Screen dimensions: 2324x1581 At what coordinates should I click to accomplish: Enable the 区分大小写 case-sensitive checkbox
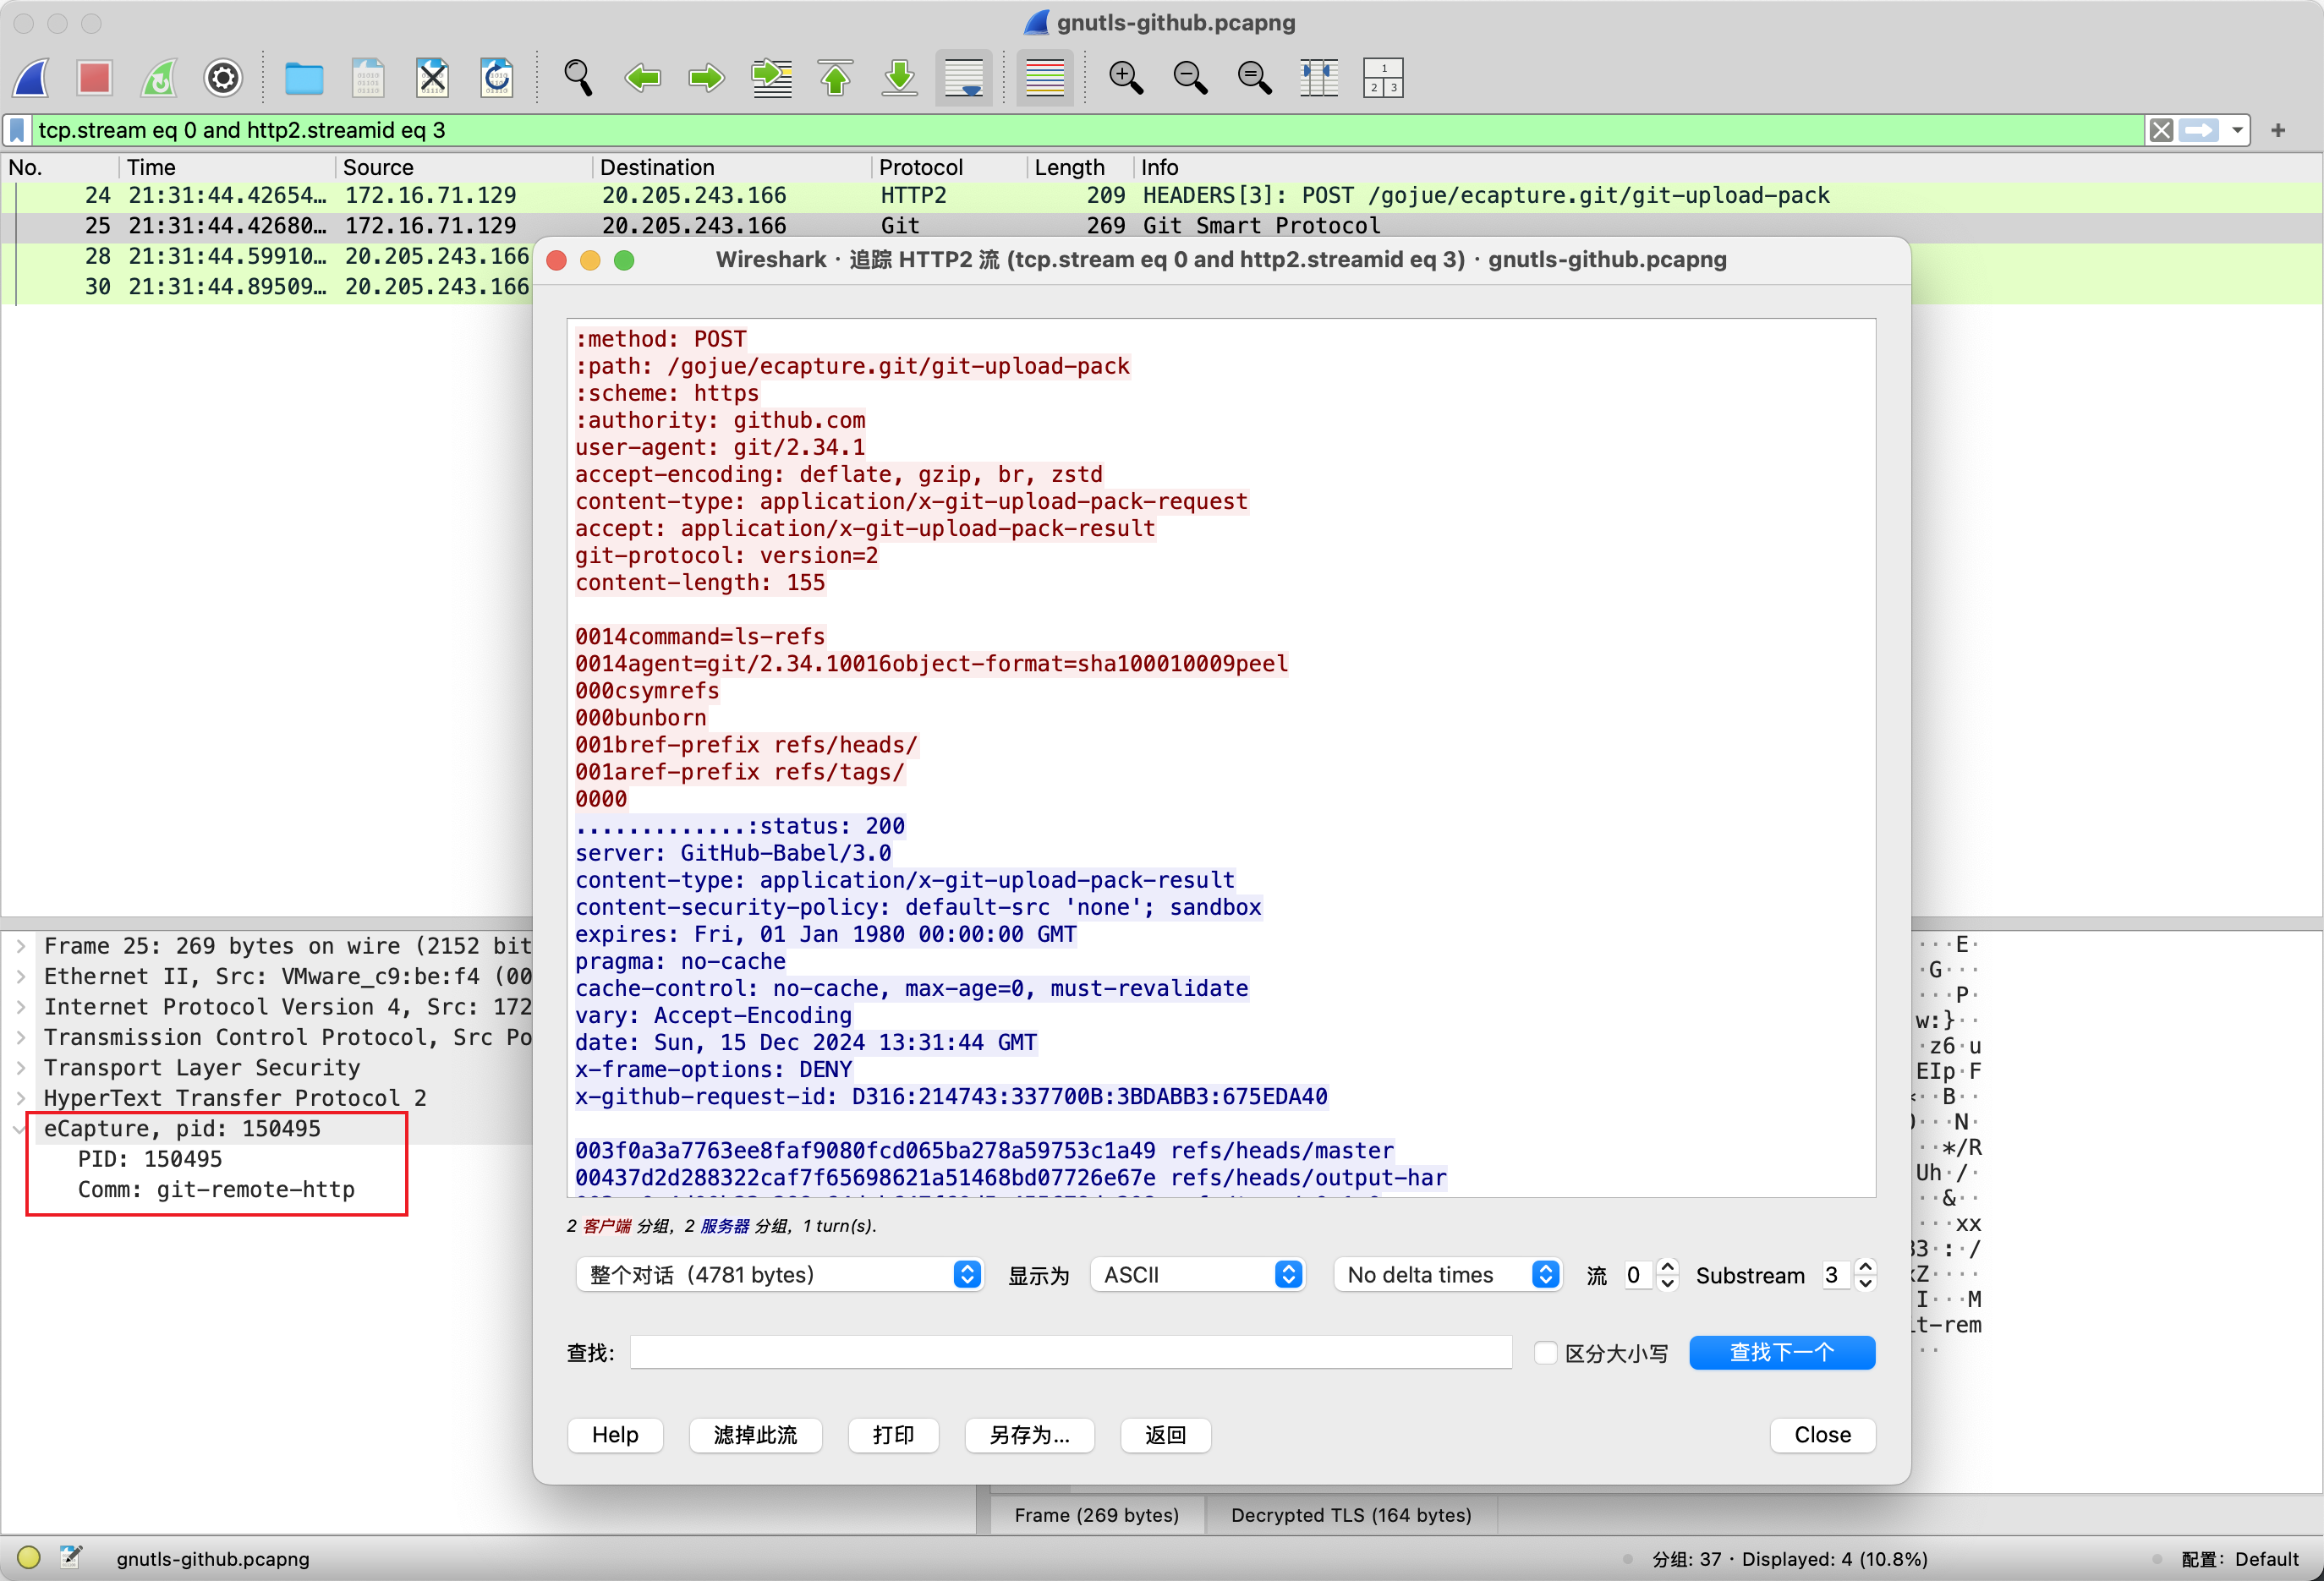[1545, 1353]
